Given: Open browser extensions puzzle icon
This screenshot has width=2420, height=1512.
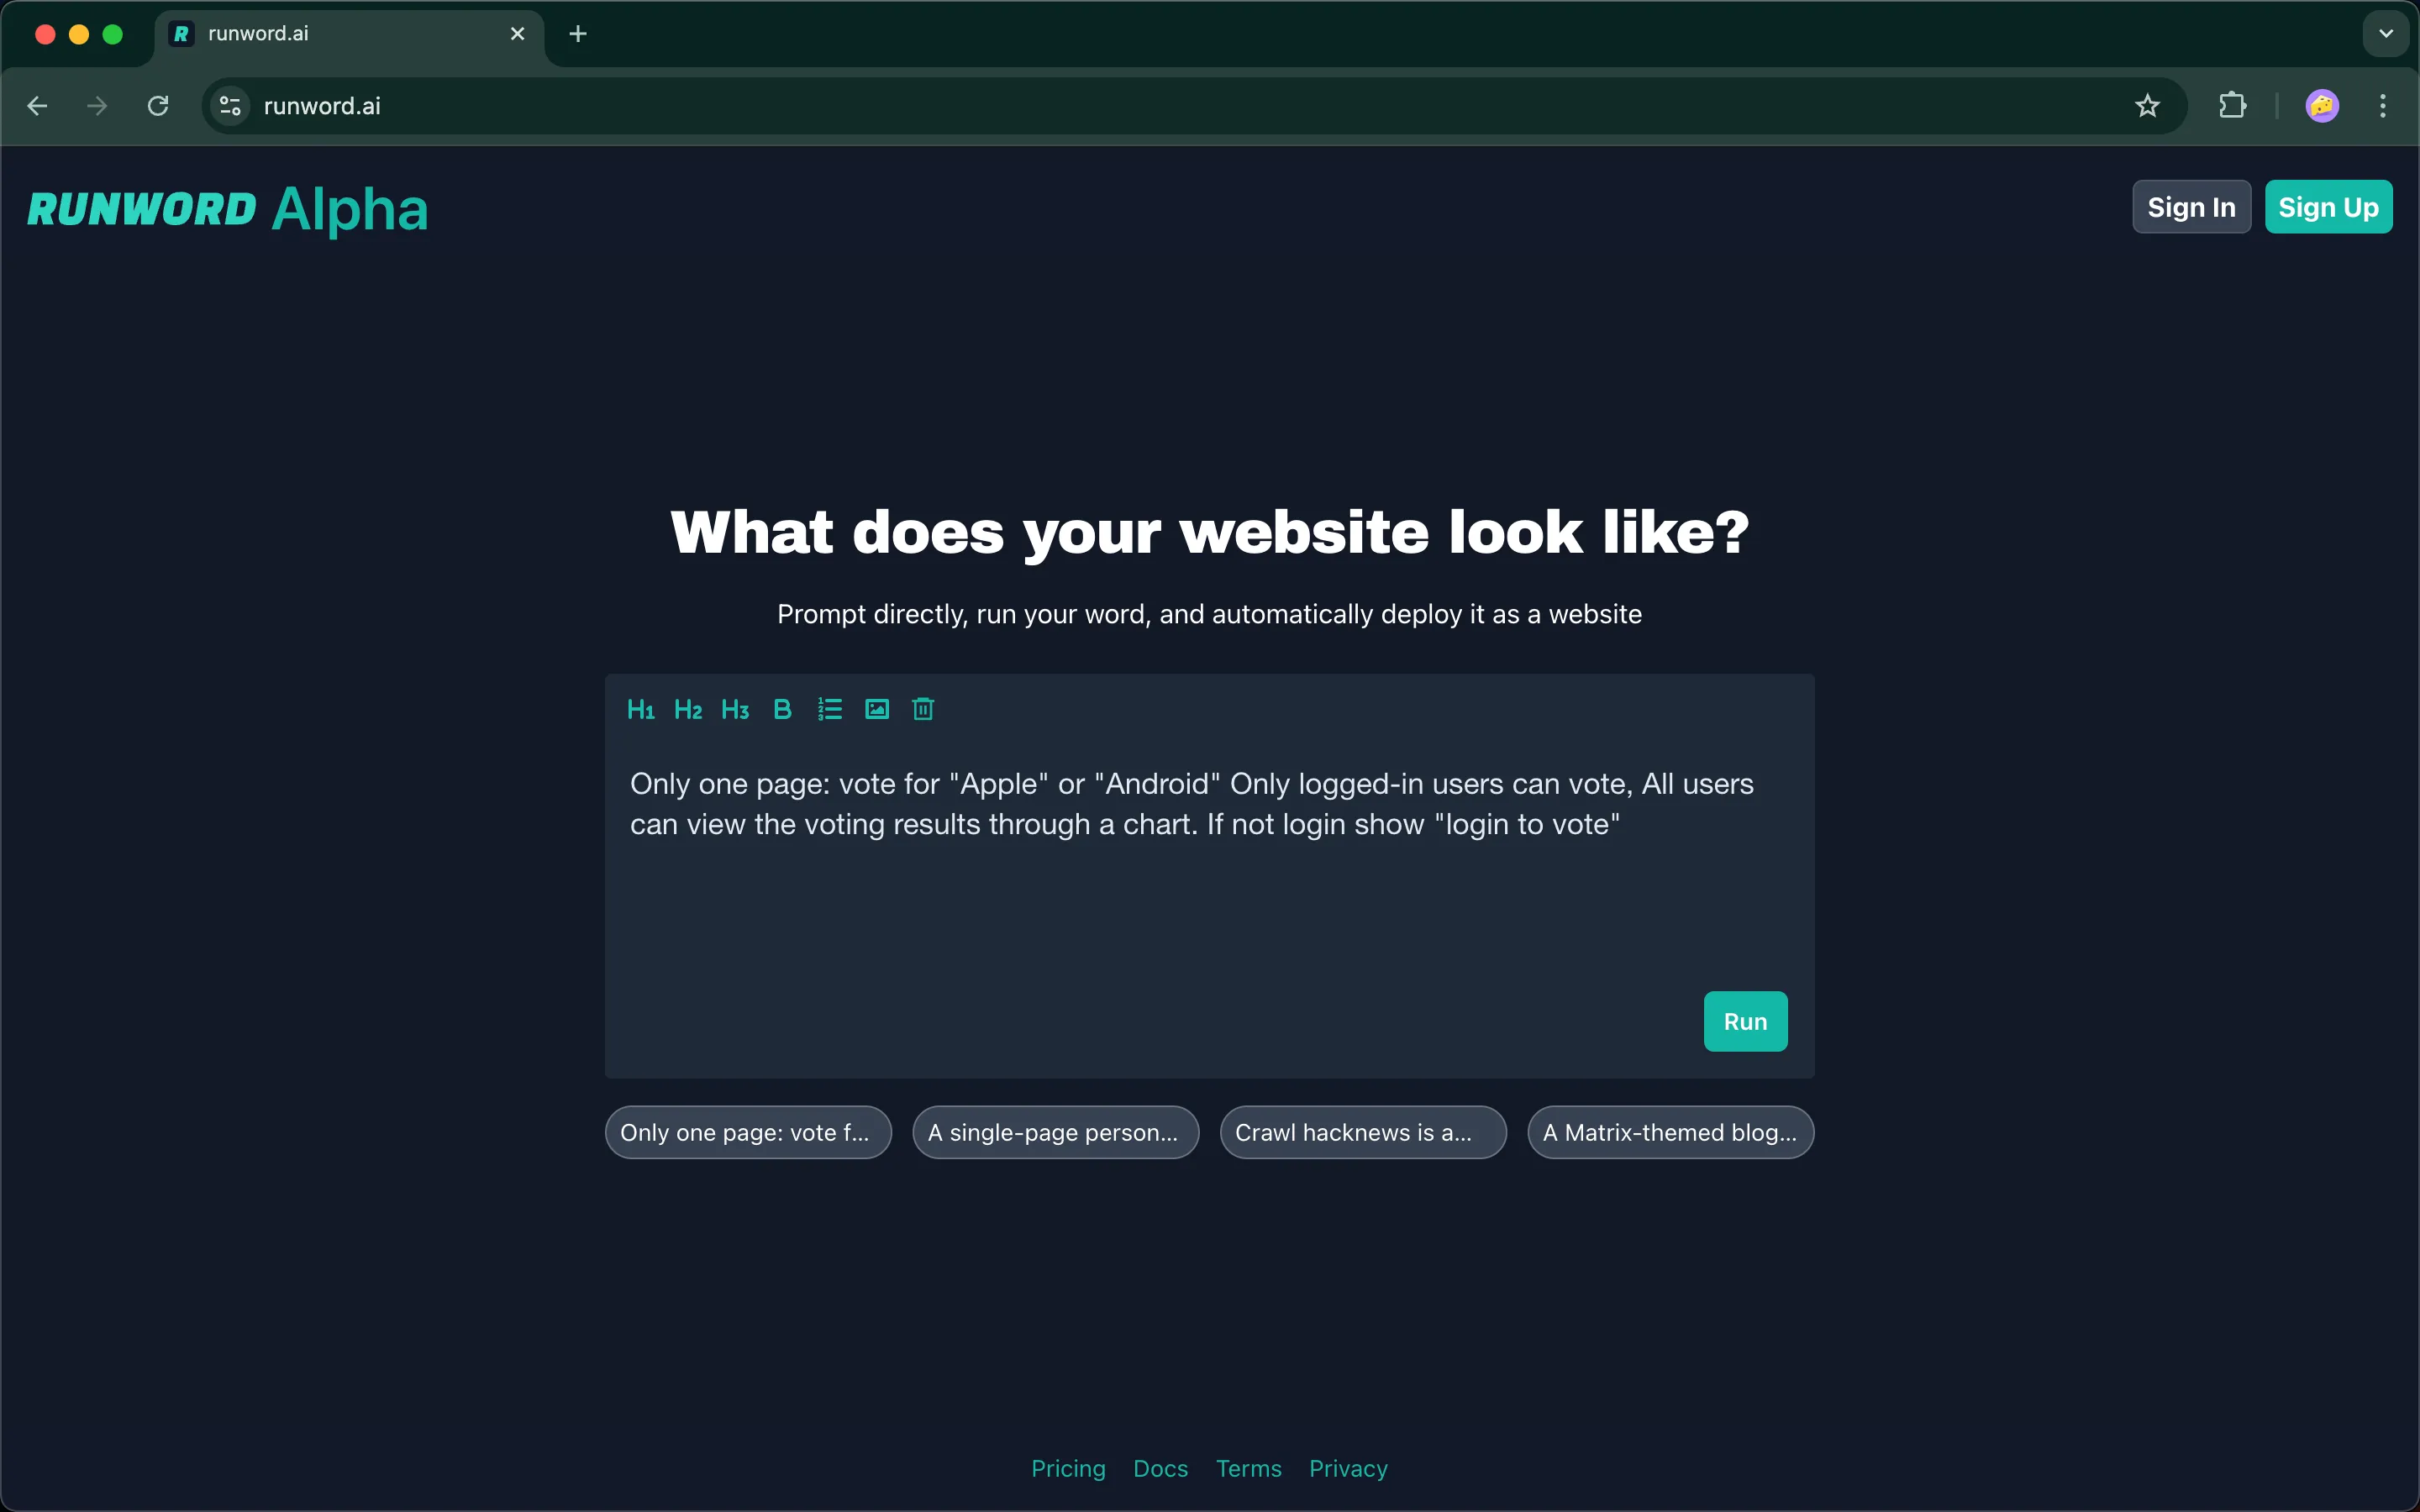Looking at the screenshot, I should (x=2232, y=106).
